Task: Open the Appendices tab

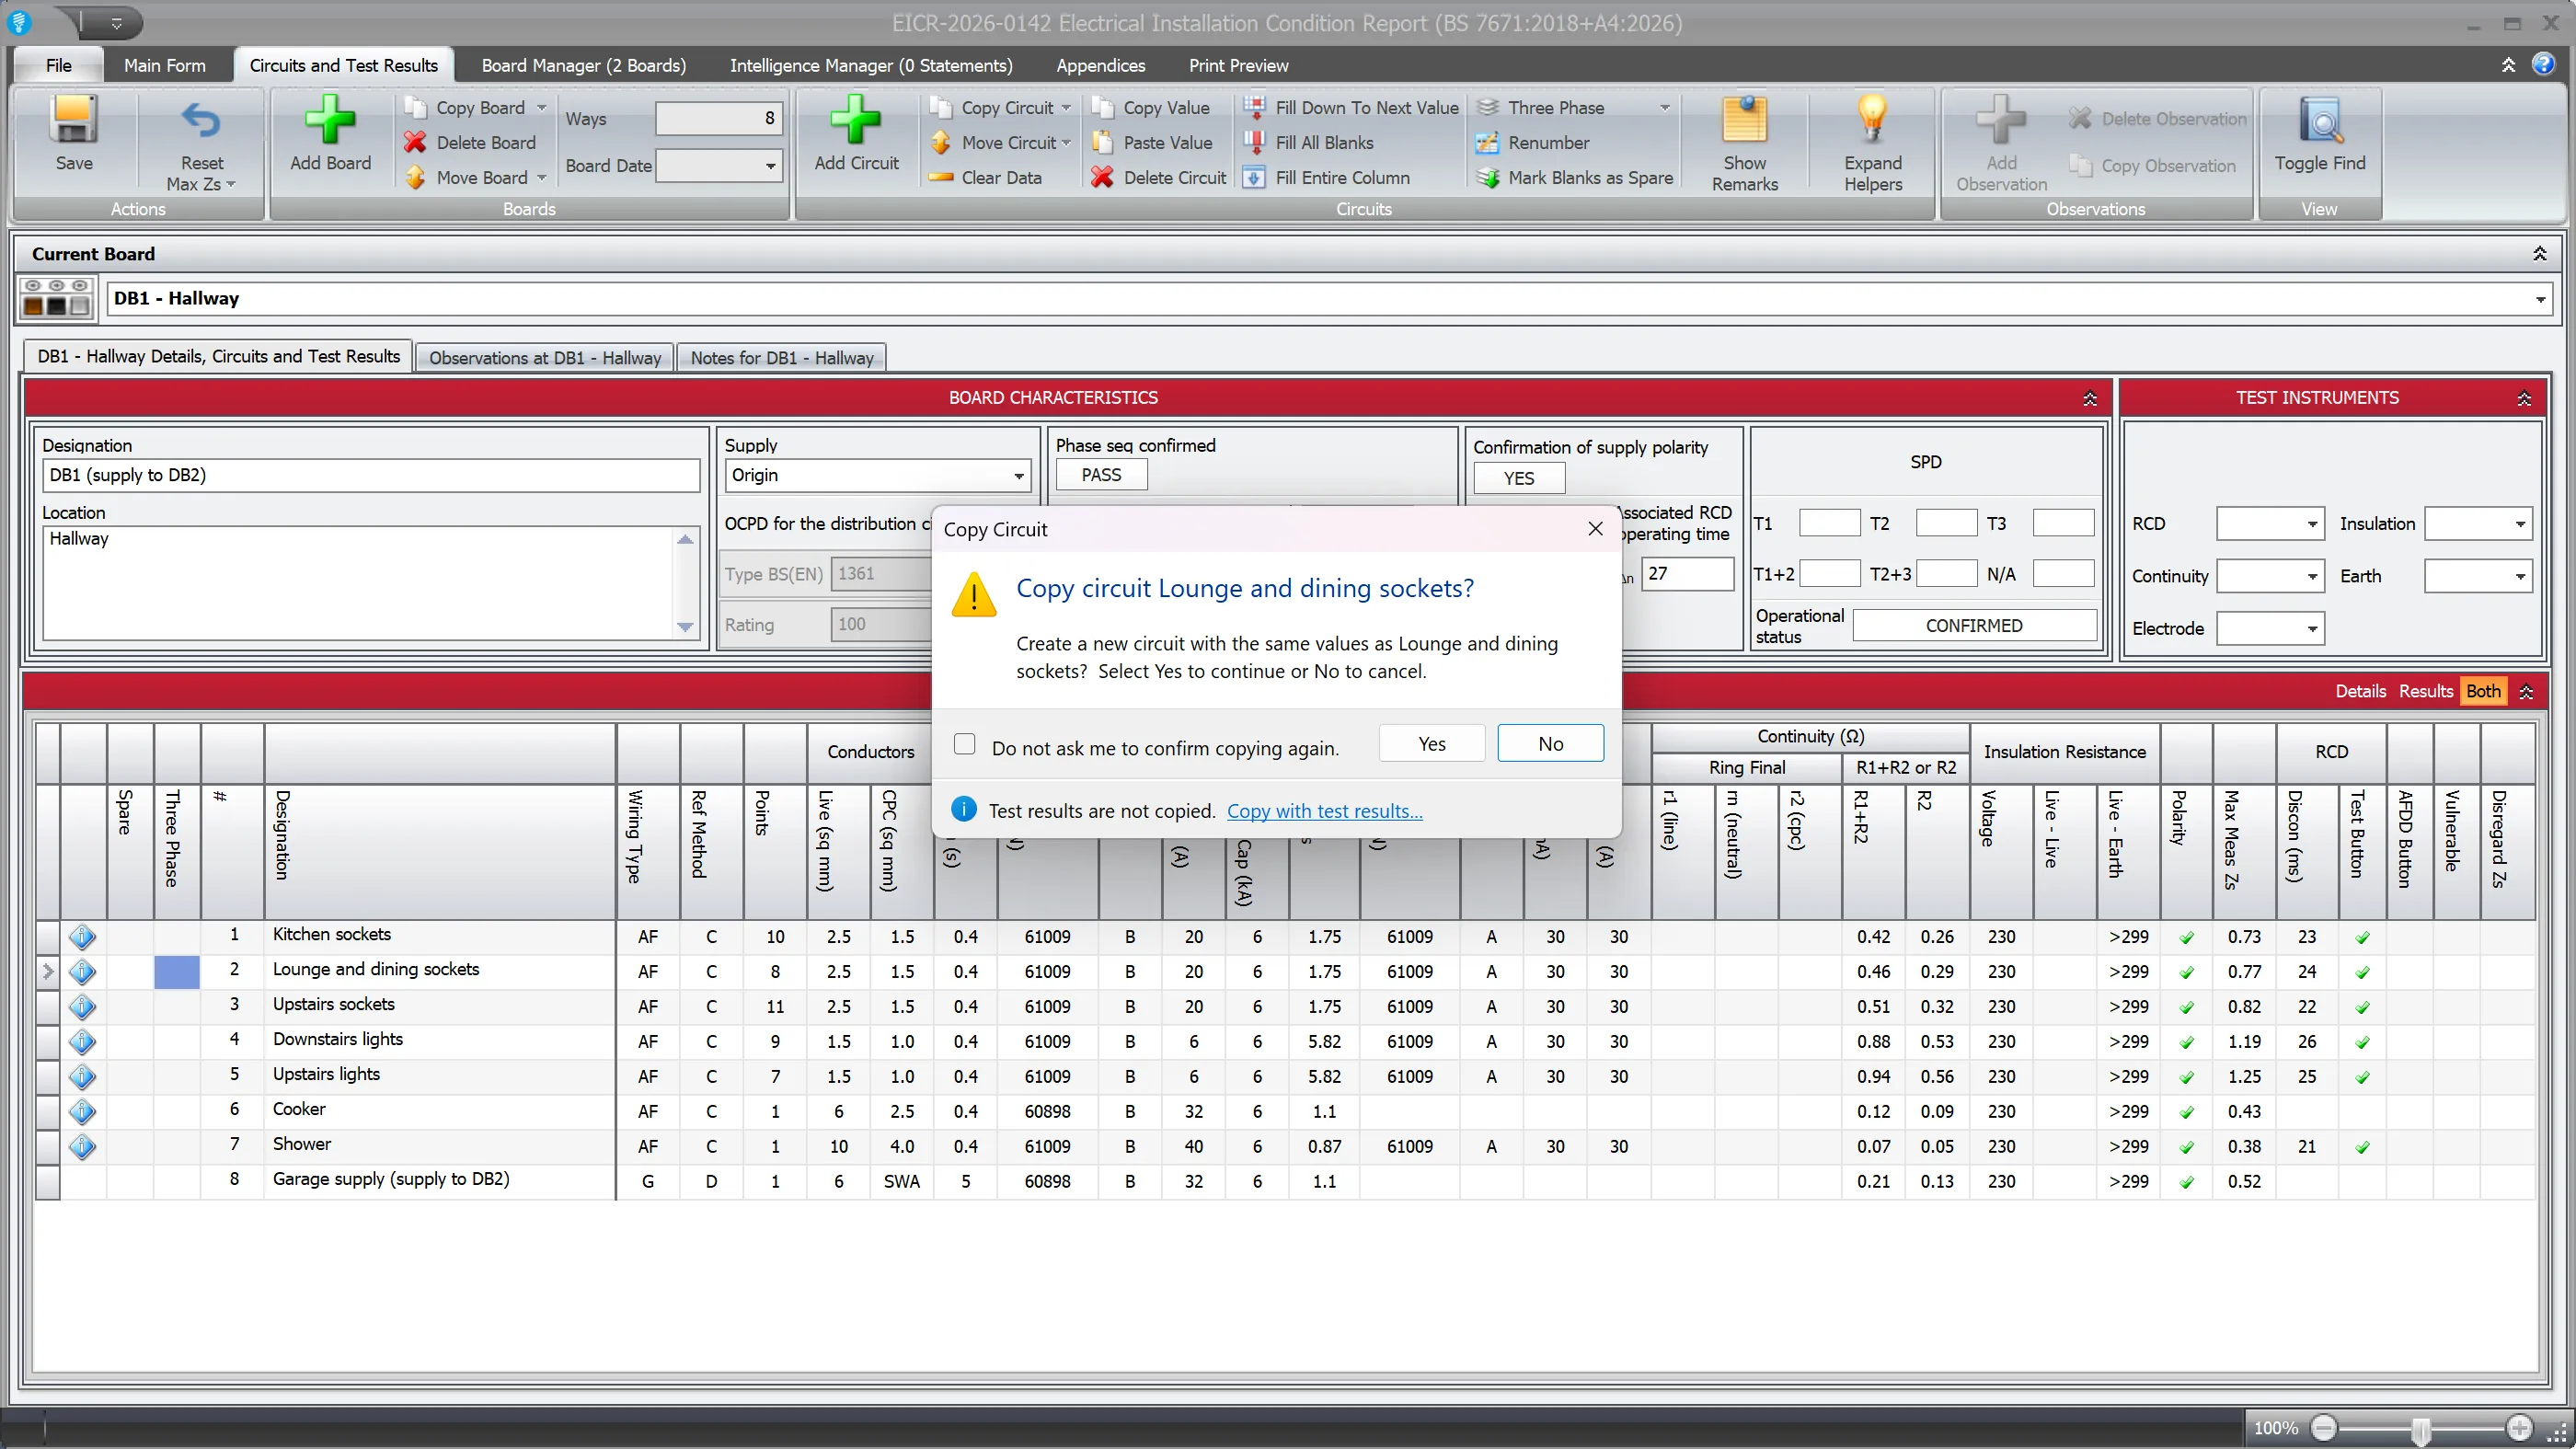Action: (x=1100, y=65)
